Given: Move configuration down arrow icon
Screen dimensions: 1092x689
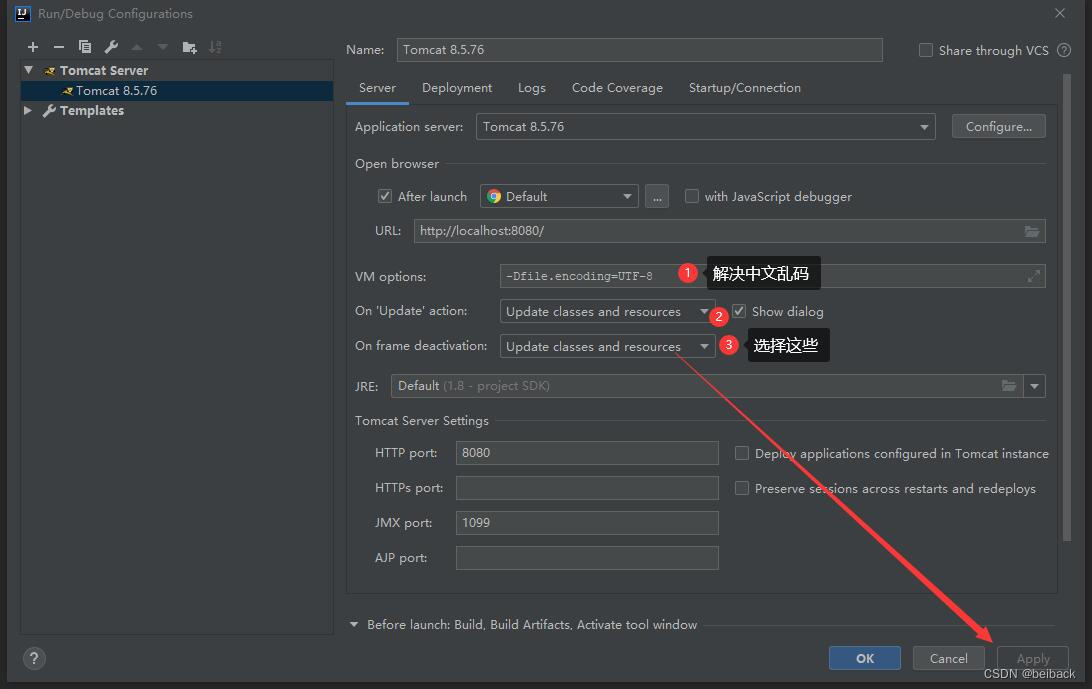Looking at the screenshot, I should [163, 47].
